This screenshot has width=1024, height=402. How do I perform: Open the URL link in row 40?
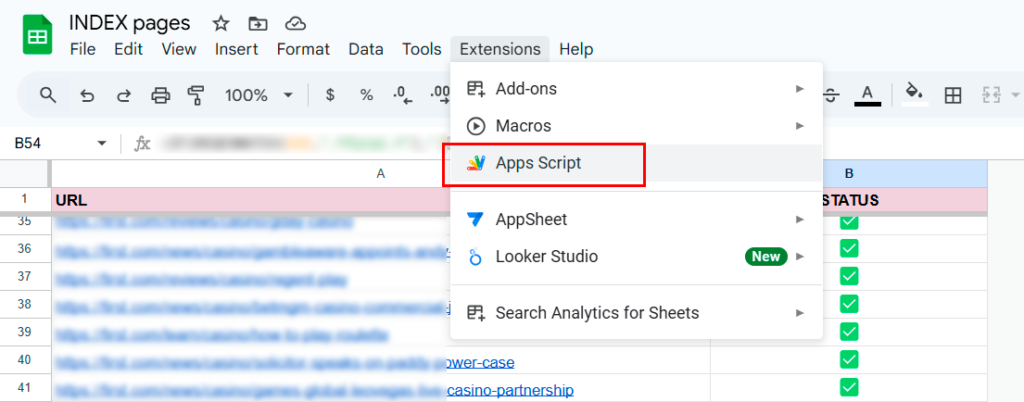click(x=480, y=361)
